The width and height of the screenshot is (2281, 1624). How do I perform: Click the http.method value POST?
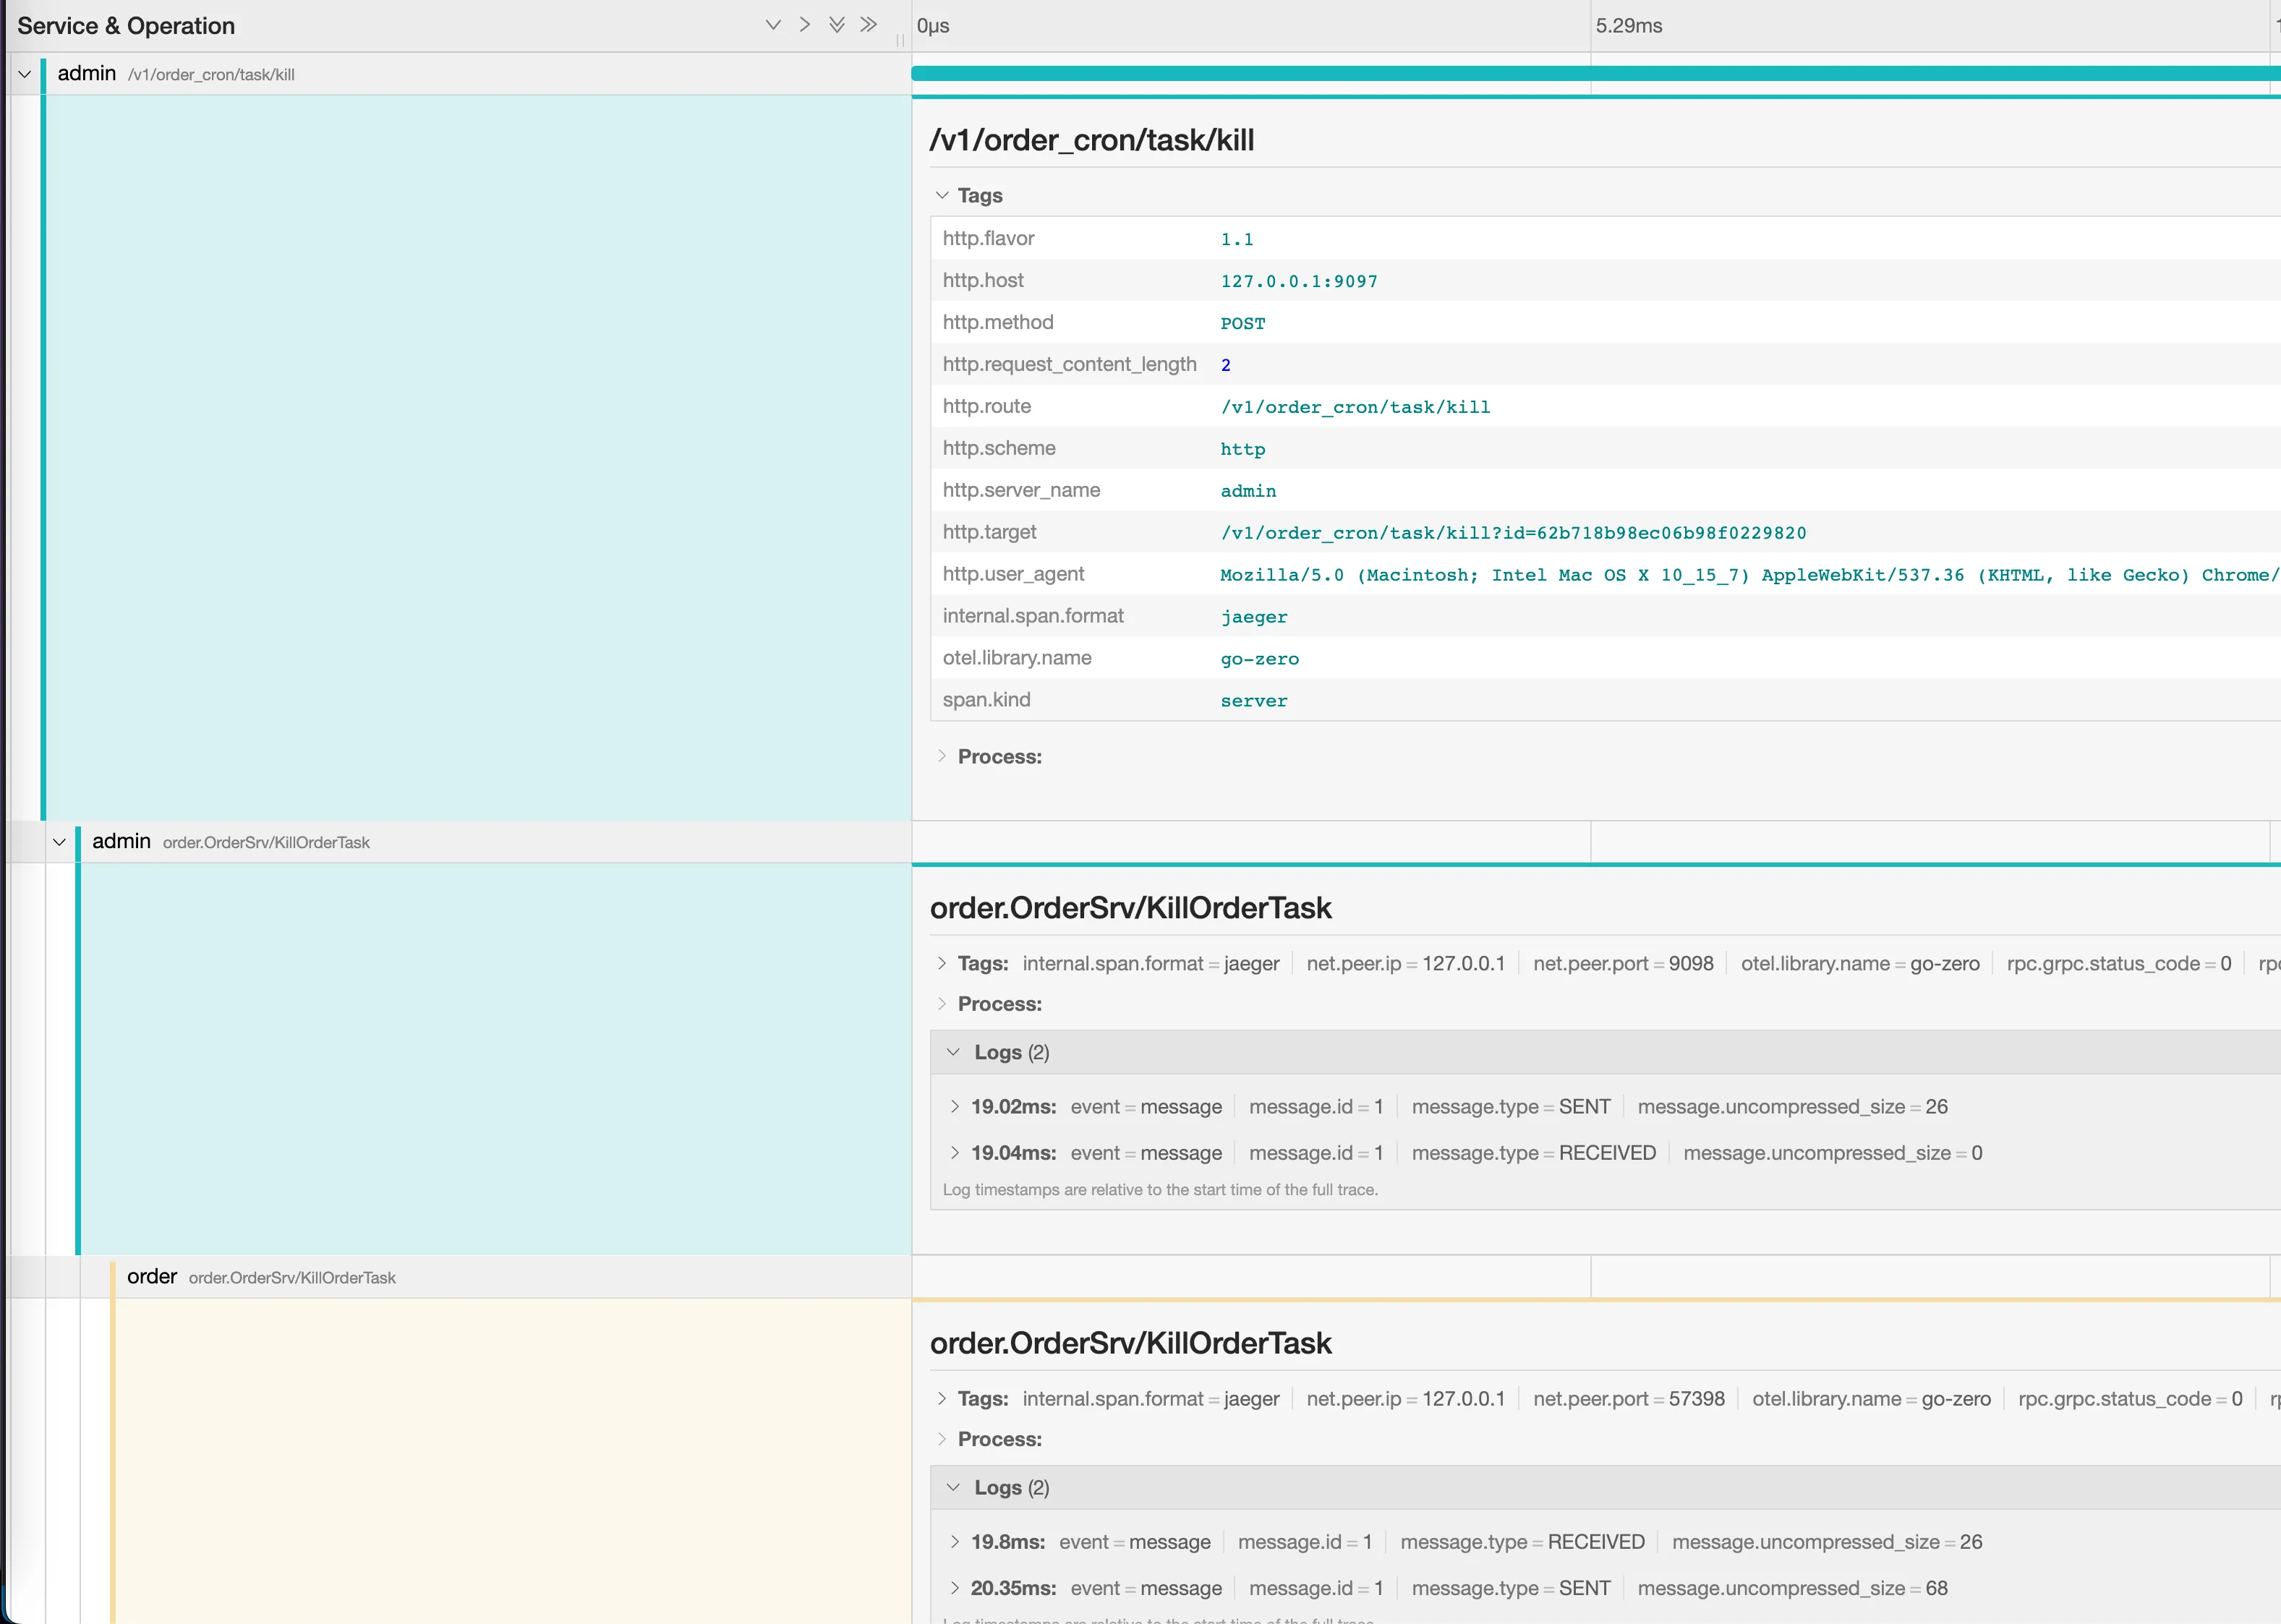point(1243,323)
